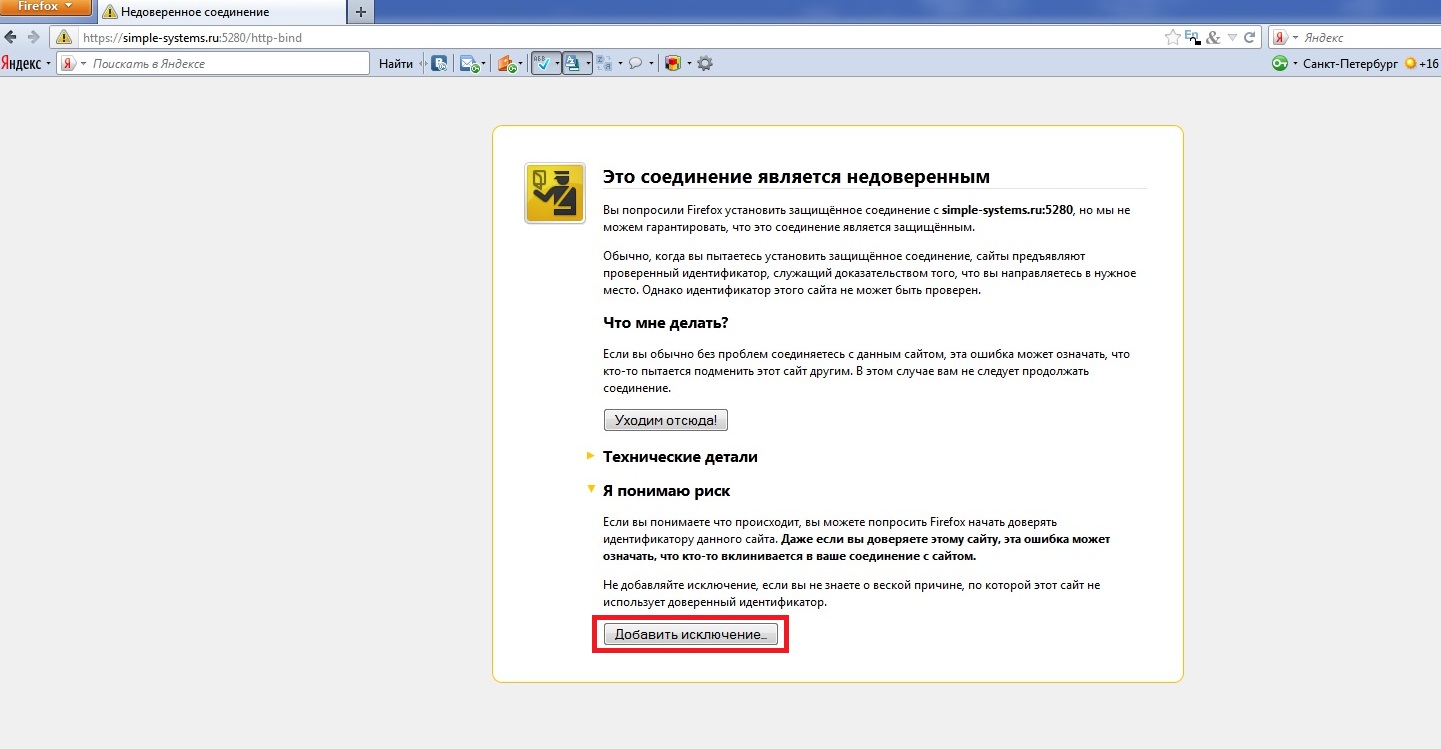Open the Yandex mail envelope icon
The height and width of the screenshot is (749, 1441).
(x=467, y=64)
